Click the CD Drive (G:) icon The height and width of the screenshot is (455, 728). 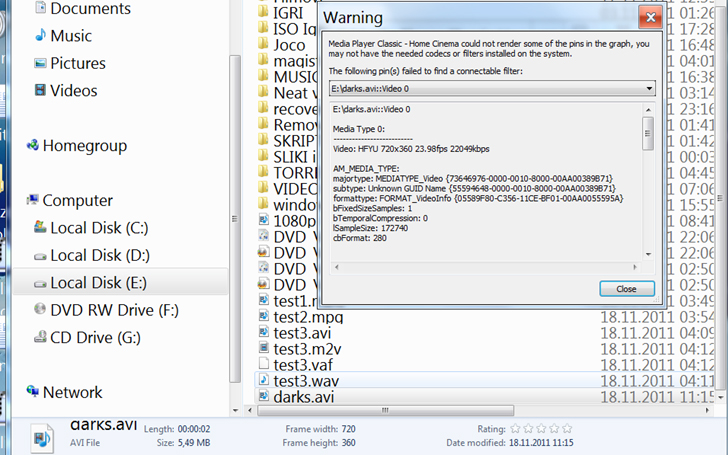click(40, 337)
